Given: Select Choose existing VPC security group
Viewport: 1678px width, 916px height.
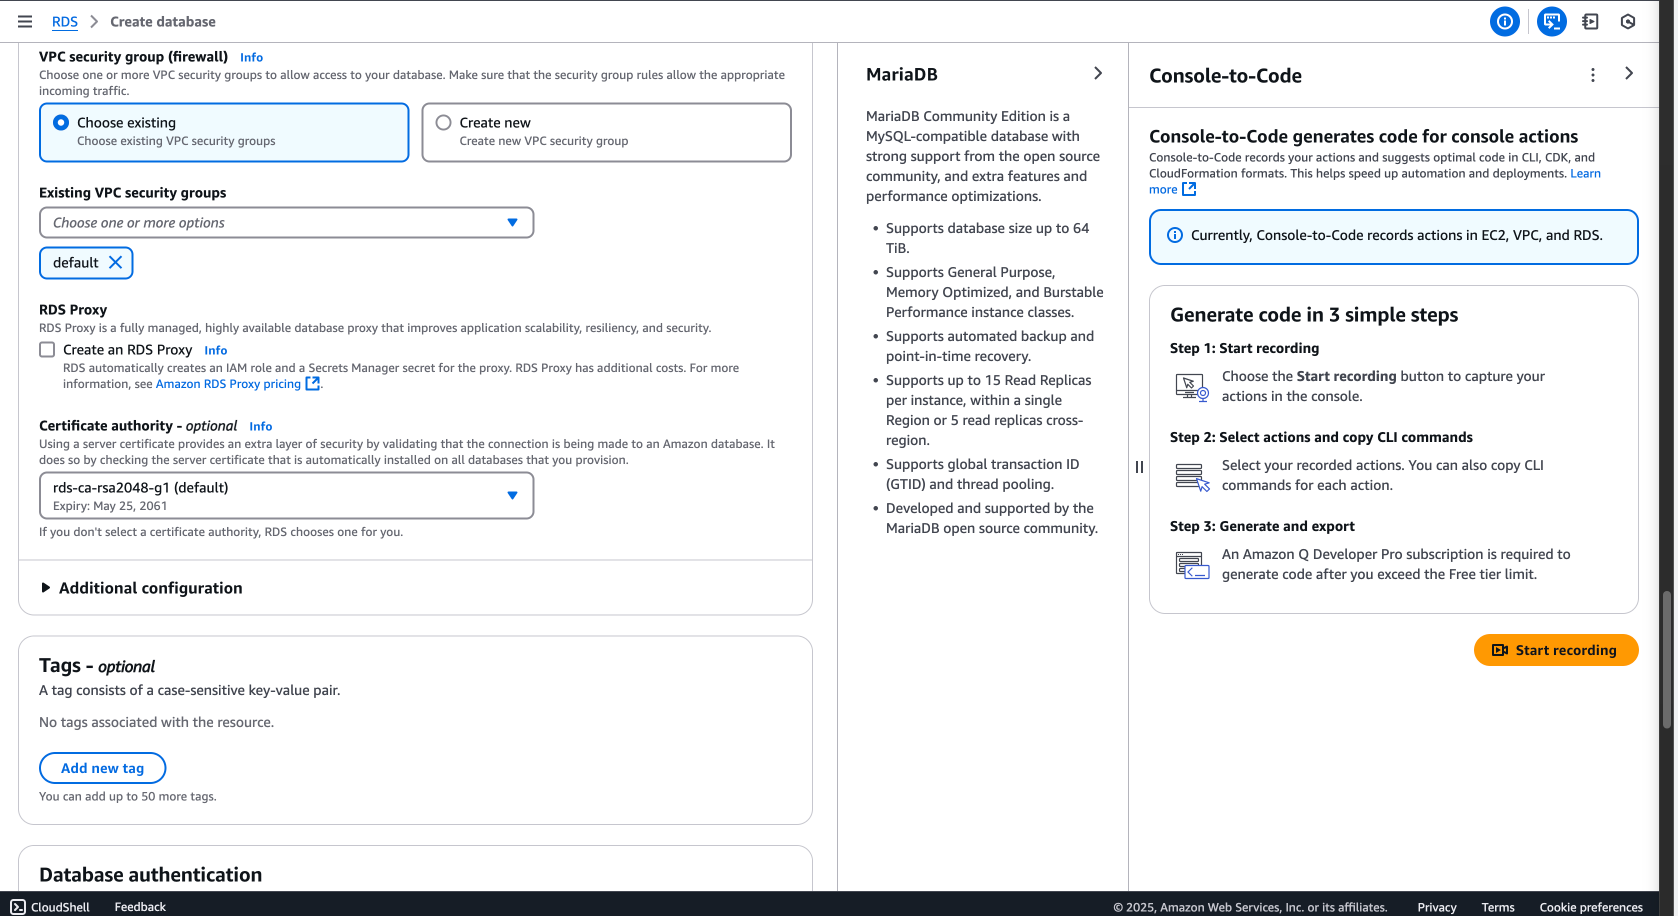Looking at the screenshot, I should pyautogui.click(x=224, y=132).
